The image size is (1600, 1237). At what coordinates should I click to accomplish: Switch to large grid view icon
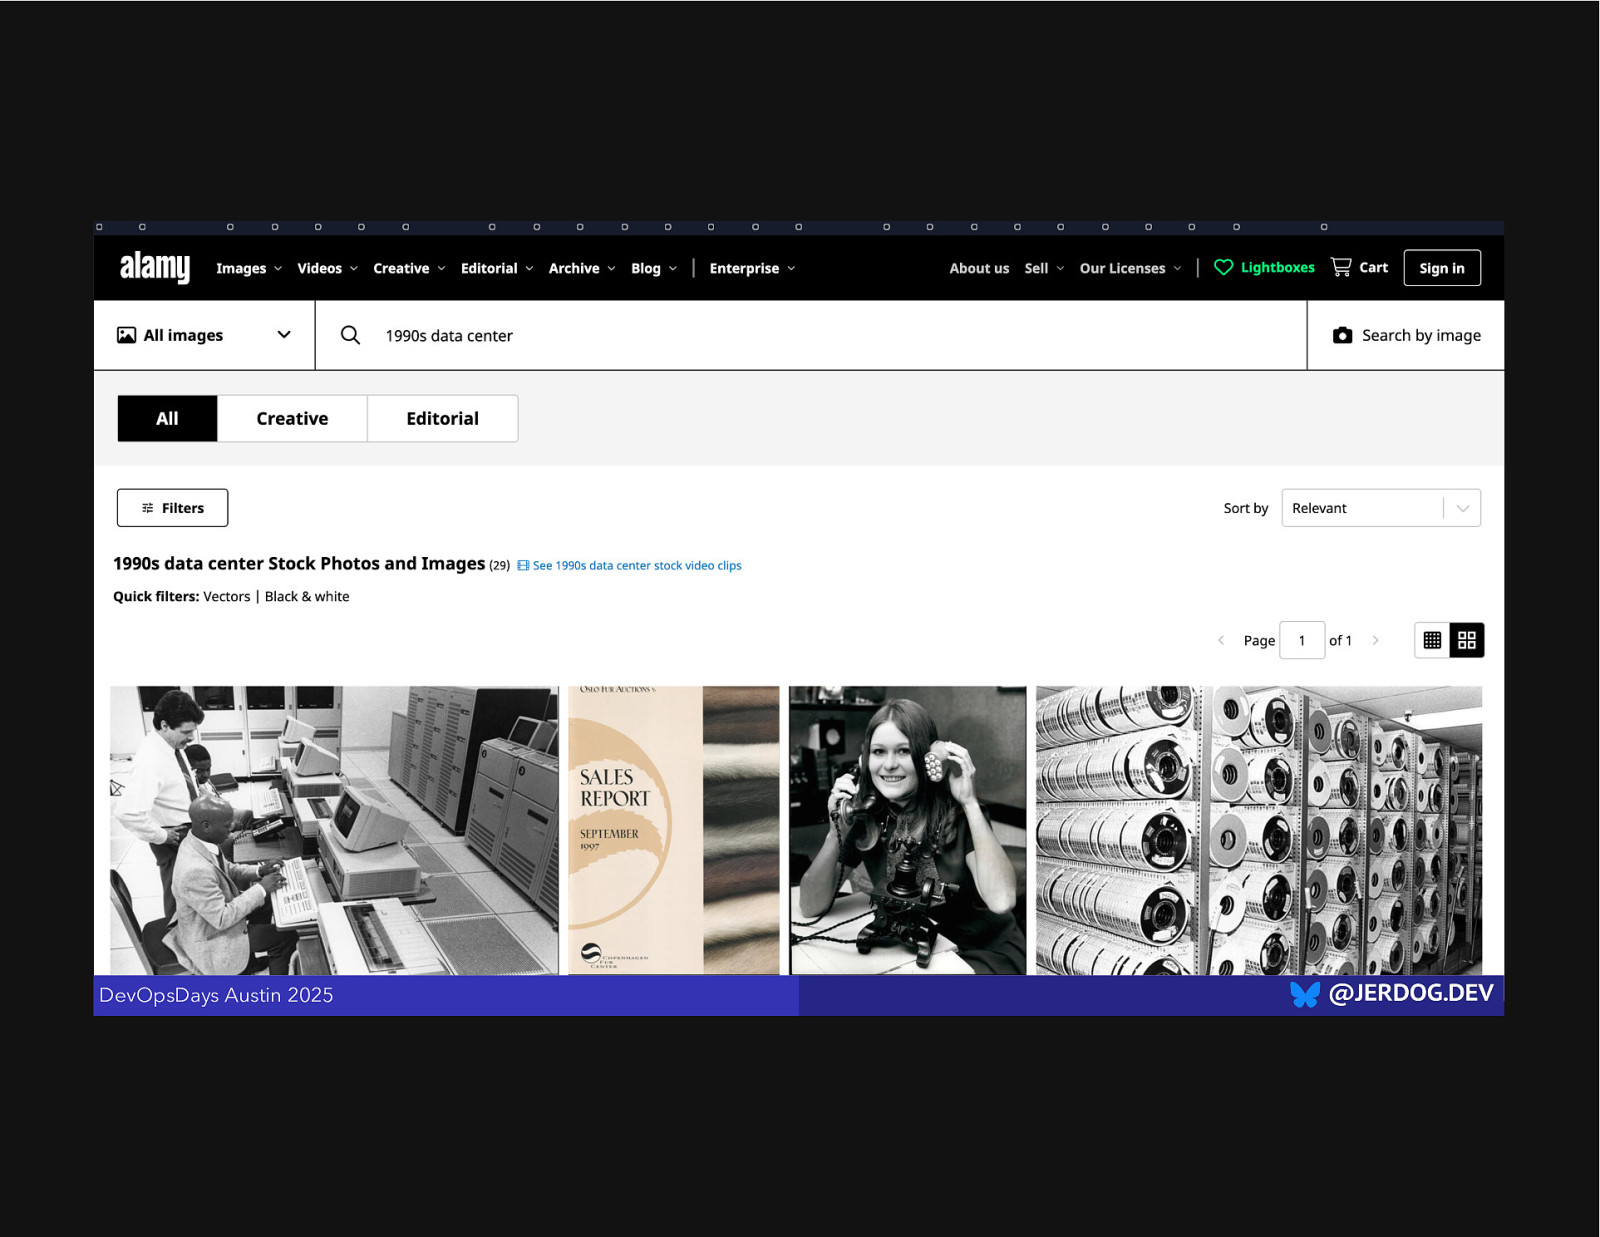1467,640
